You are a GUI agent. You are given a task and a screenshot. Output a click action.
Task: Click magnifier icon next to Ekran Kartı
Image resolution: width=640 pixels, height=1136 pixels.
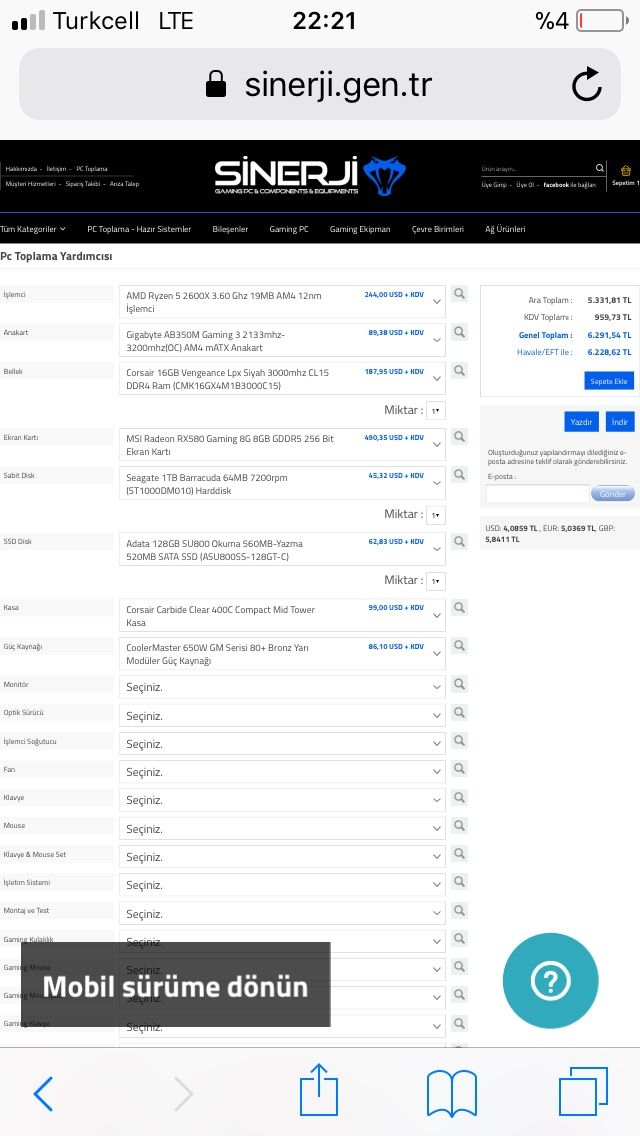[x=460, y=437]
